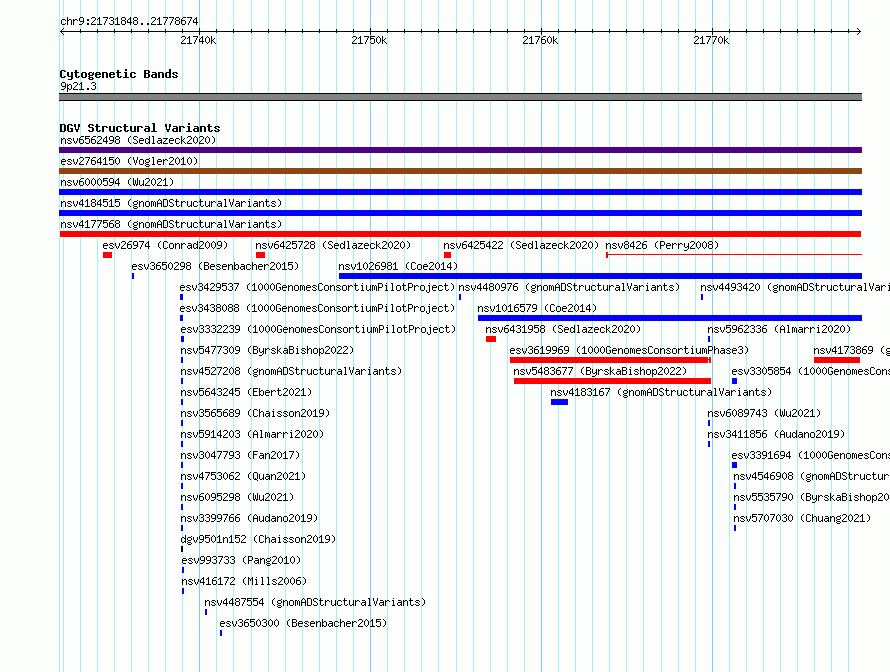Open nsv8426 (Perry2008) variant label
Viewport: 890px width, 672px height.
click(662, 245)
